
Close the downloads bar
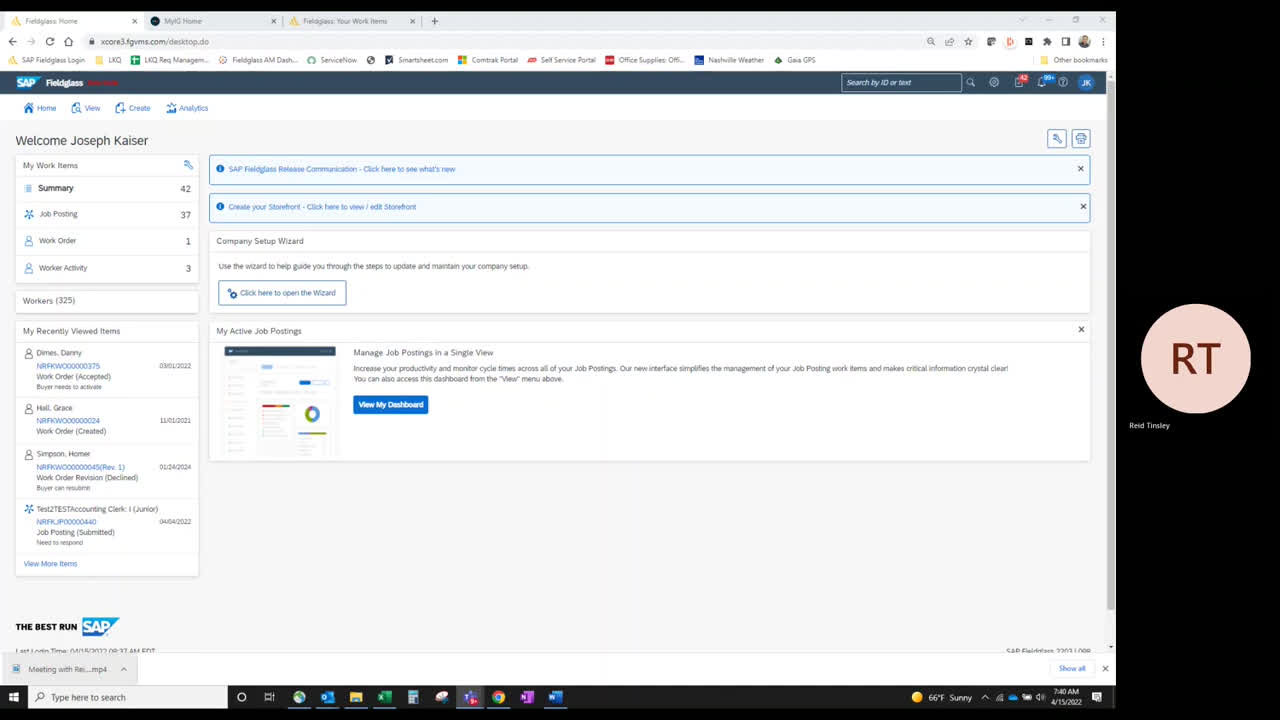click(1105, 668)
